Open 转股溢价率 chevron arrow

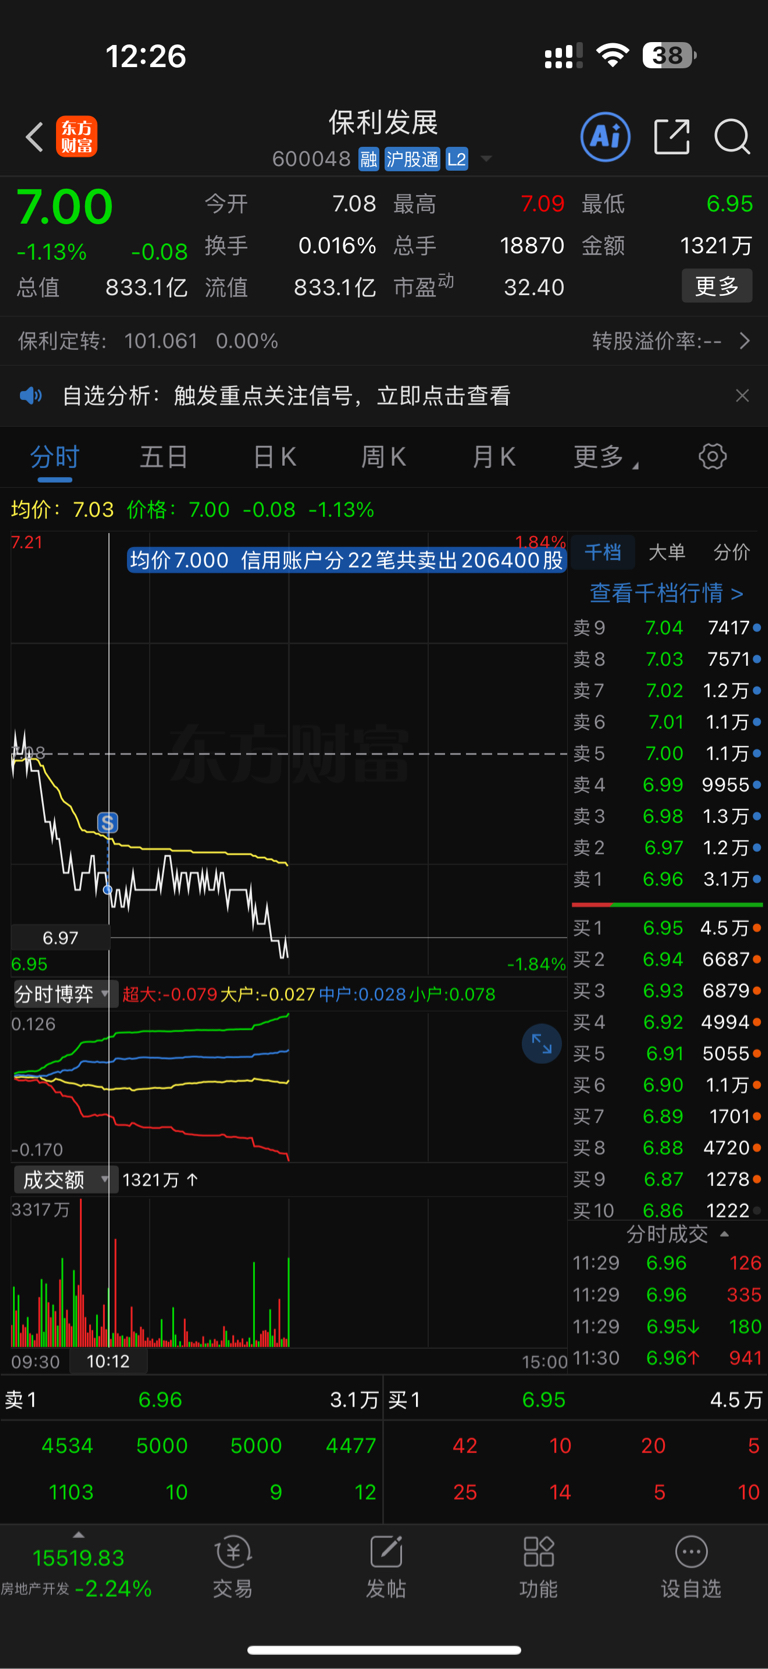click(745, 341)
